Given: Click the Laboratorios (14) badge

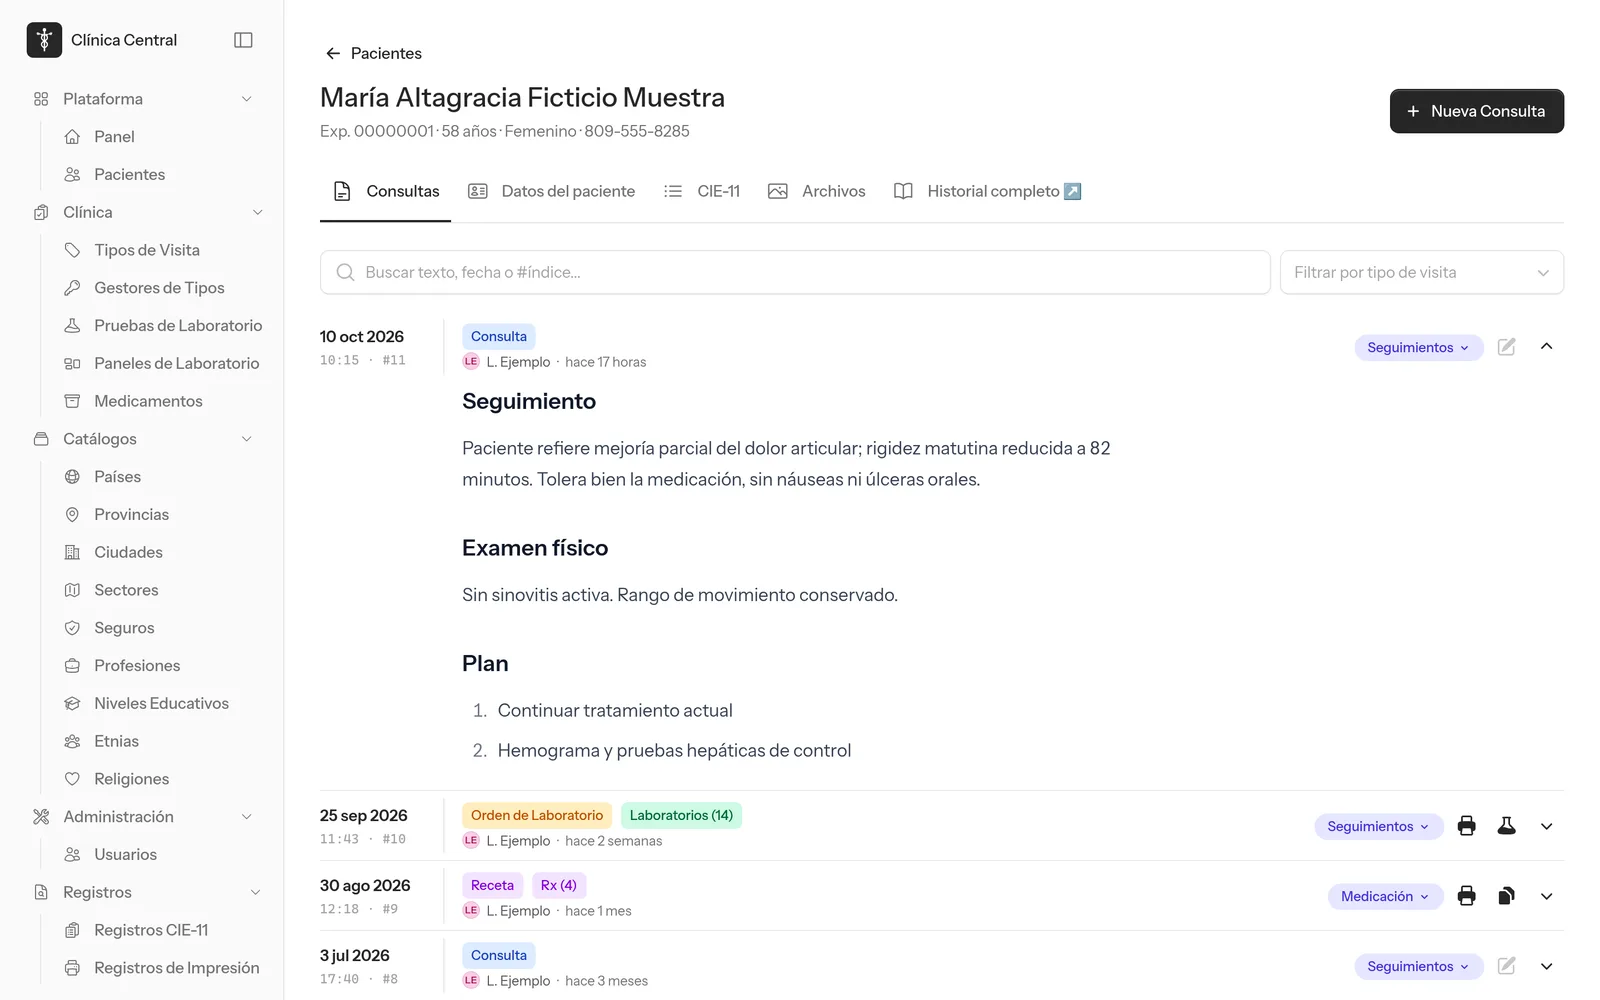Looking at the screenshot, I should 681,815.
